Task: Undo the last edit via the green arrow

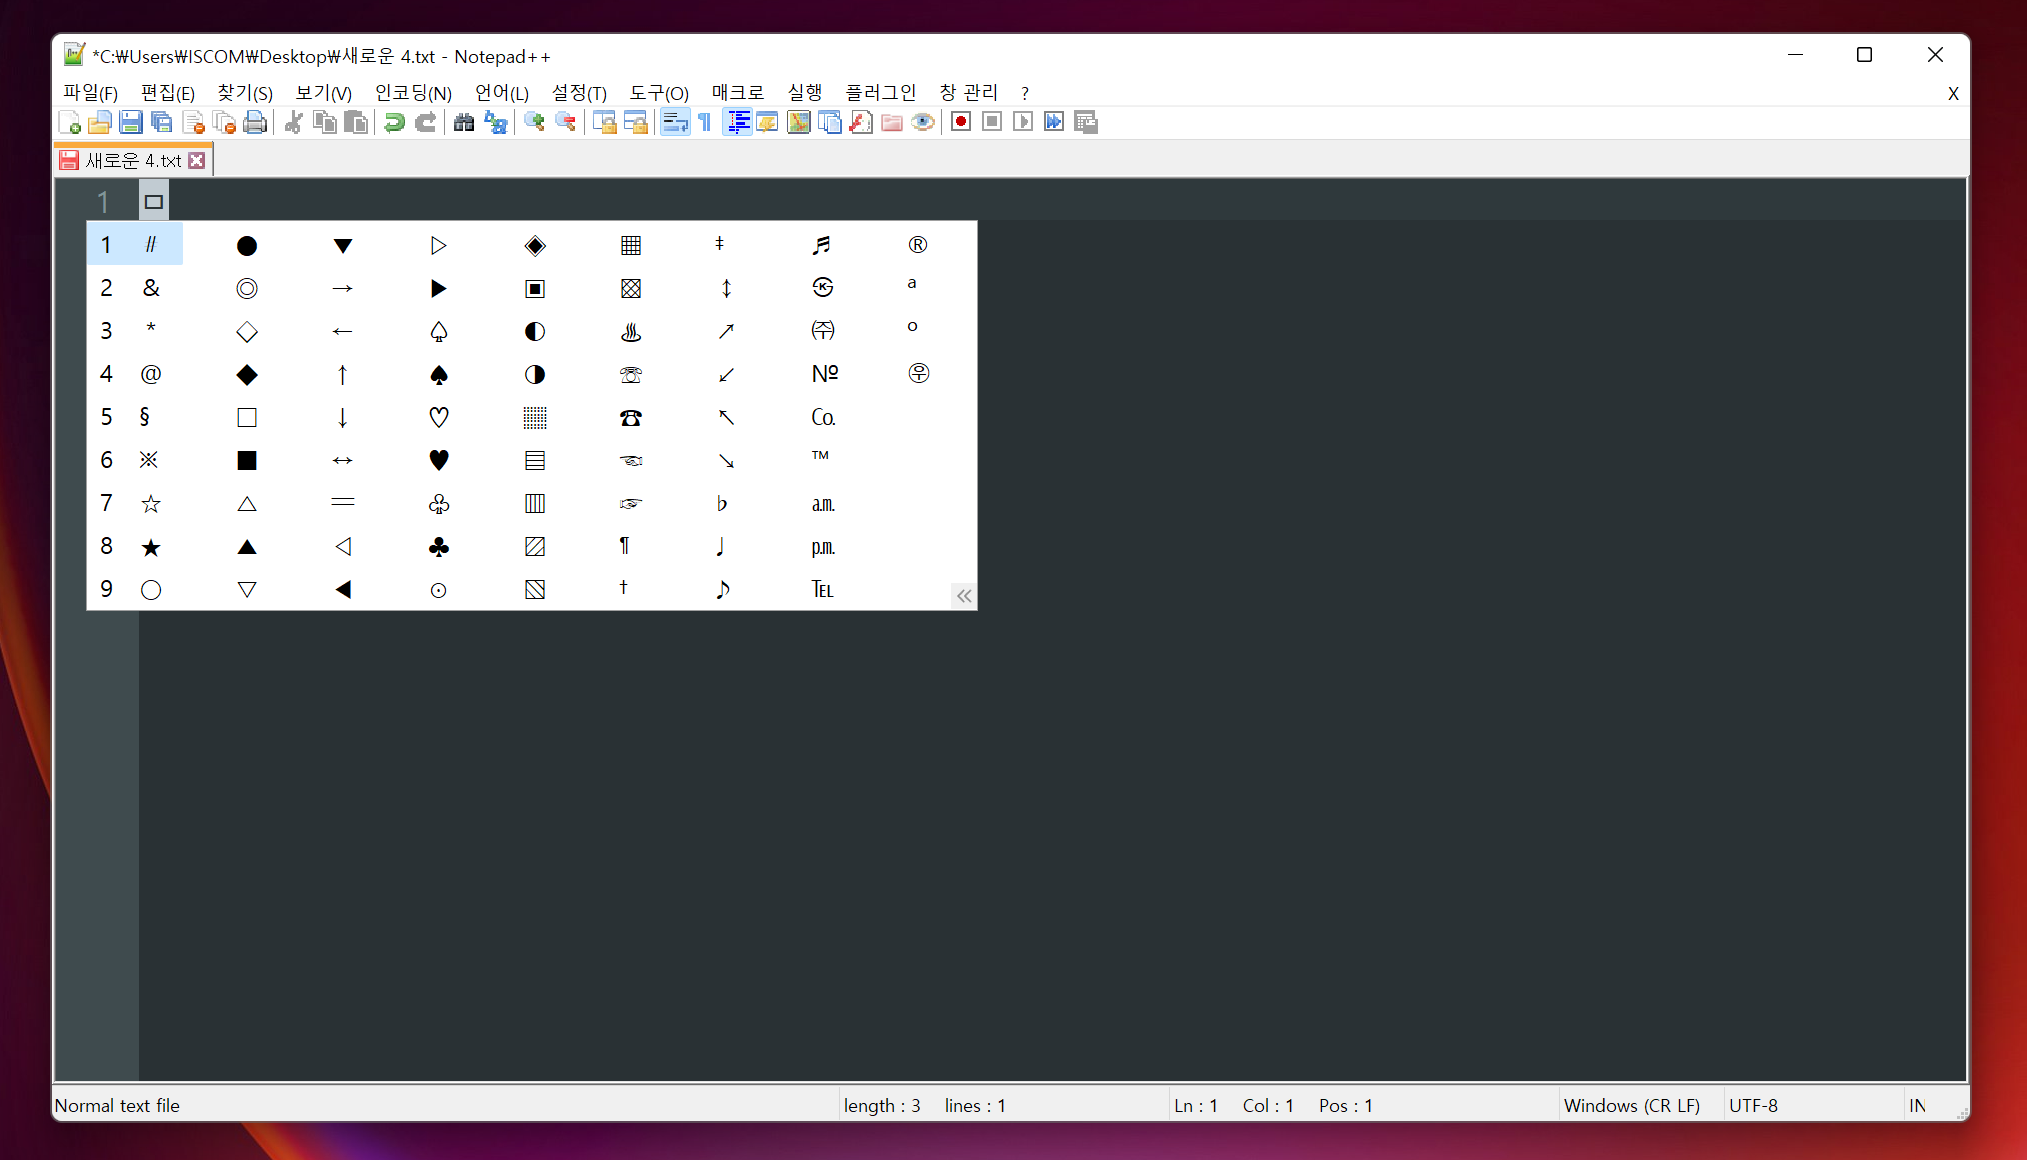Action: tap(395, 122)
